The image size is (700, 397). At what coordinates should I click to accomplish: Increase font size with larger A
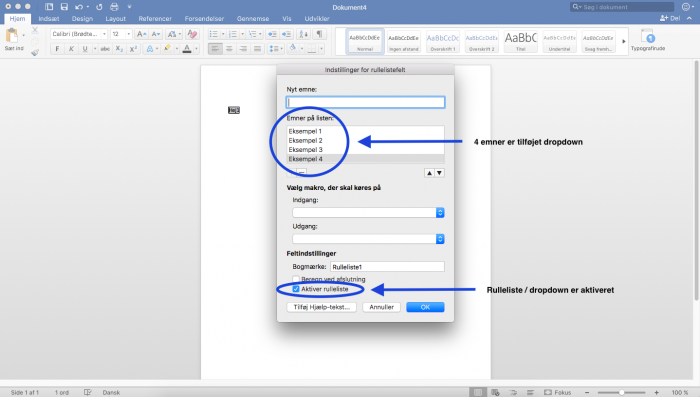click(141, 34)
